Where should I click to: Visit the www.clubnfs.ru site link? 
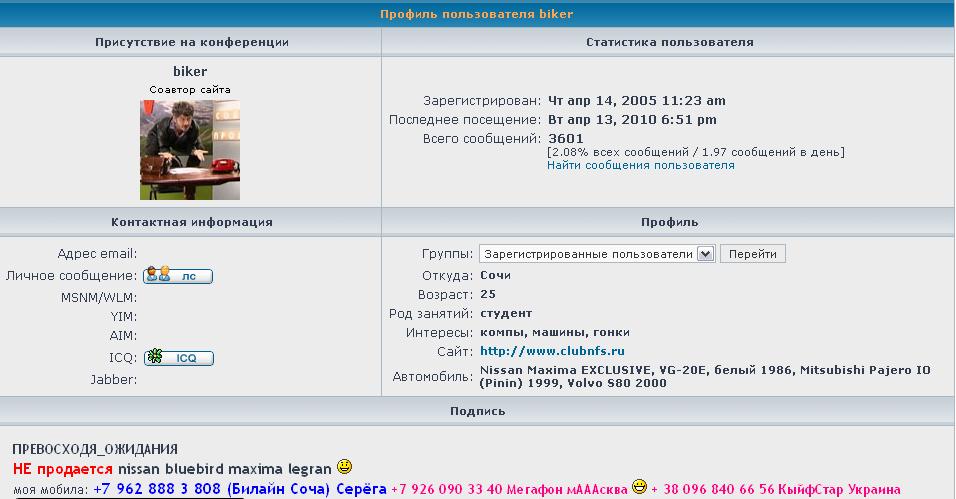(x=552, y=351)
